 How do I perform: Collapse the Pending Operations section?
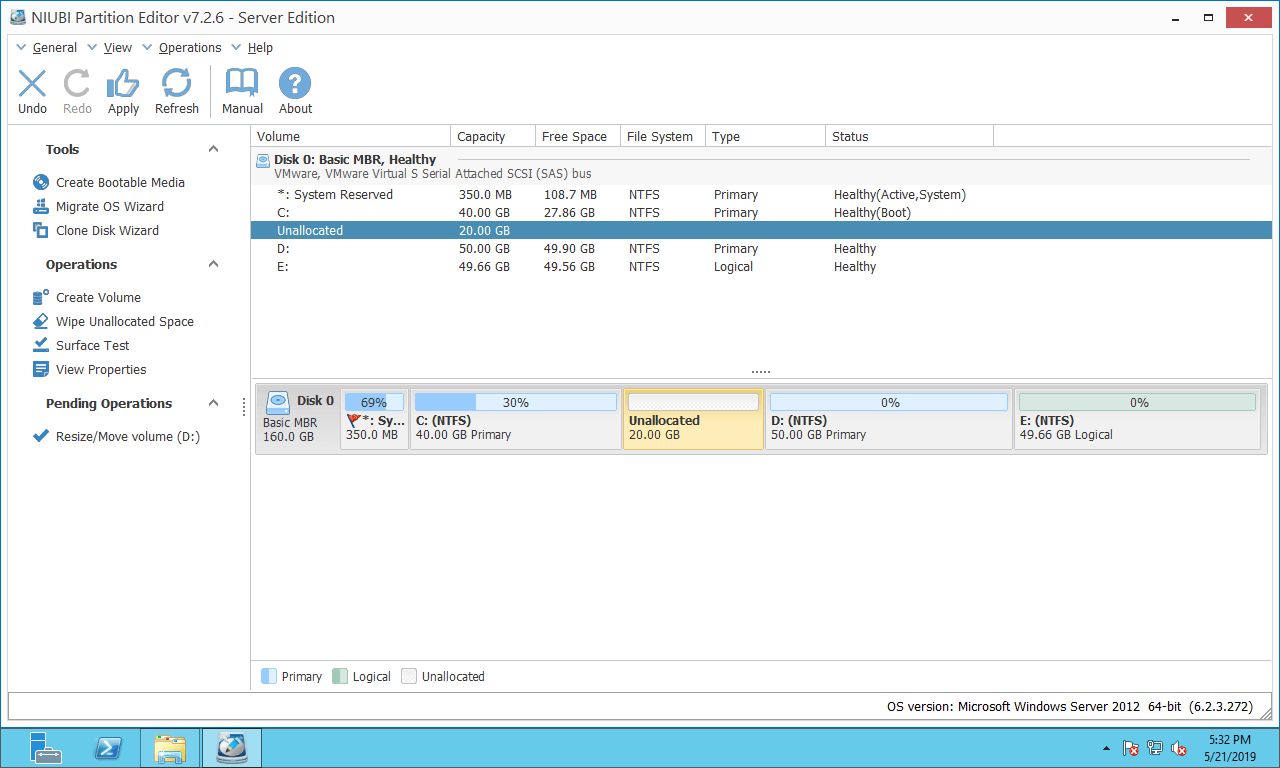coord(213,403)
